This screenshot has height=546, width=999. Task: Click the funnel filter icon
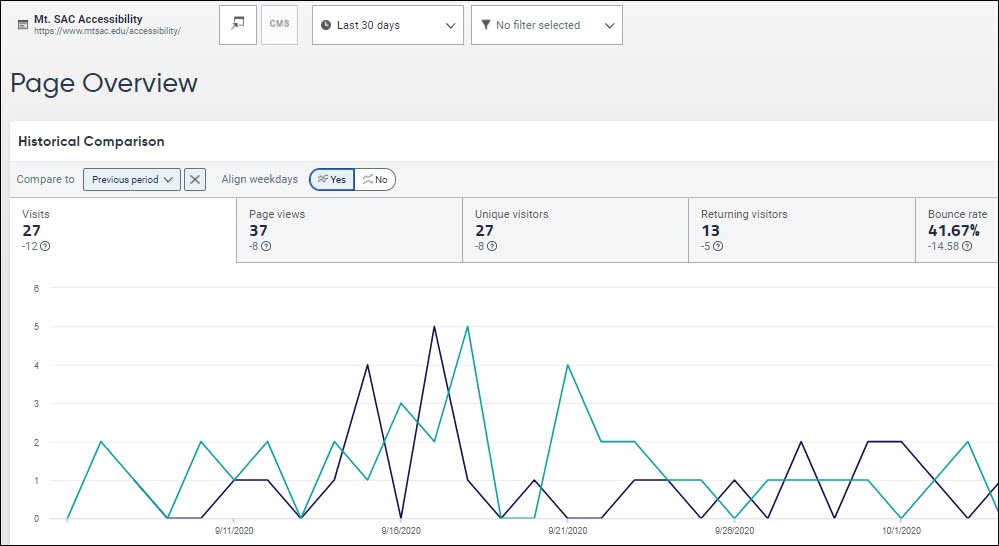485,25
